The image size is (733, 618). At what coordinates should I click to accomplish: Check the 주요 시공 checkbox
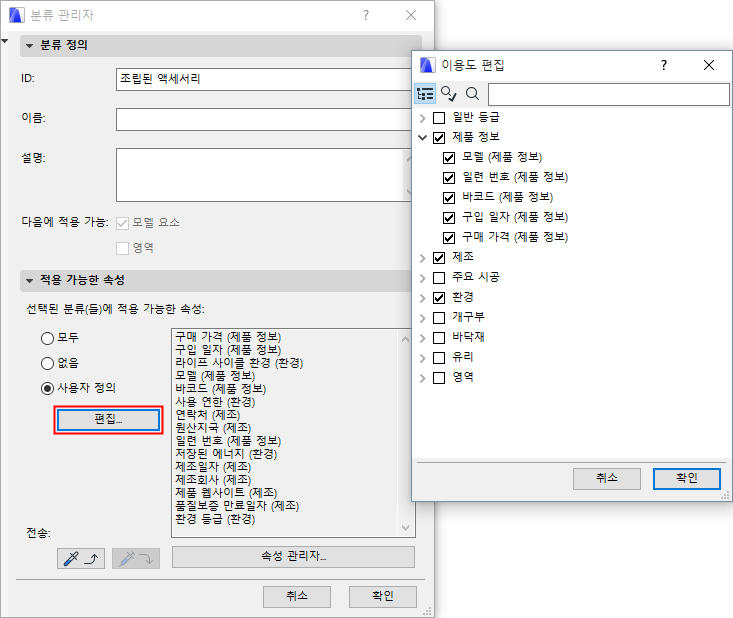point(439,278)
